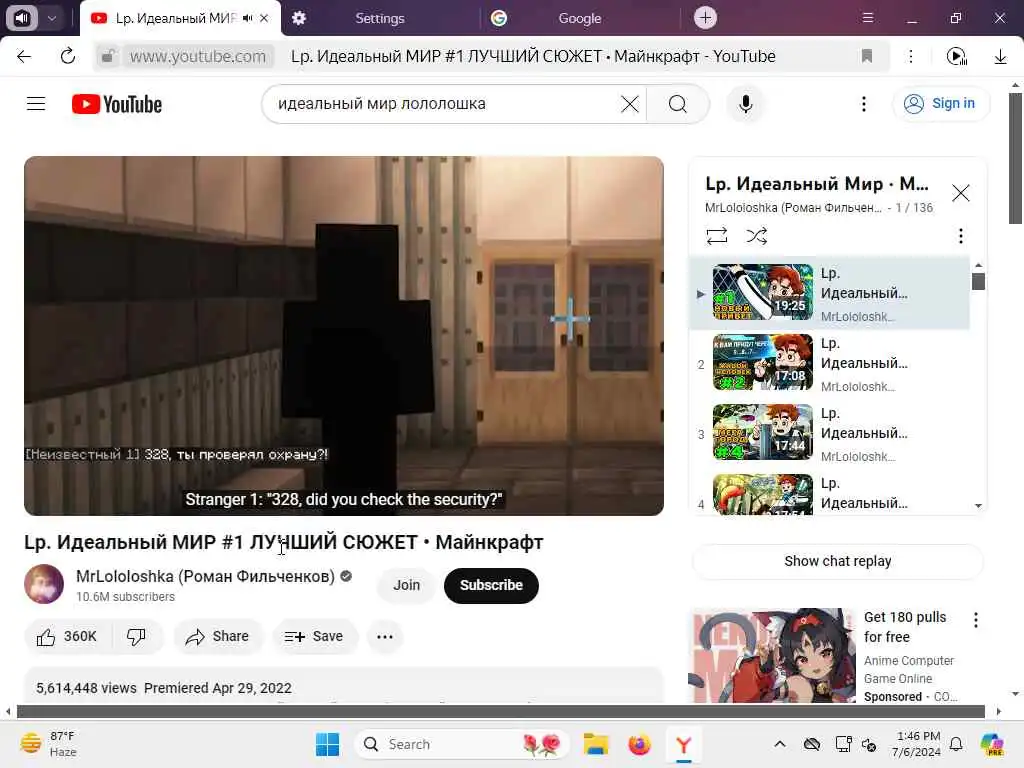Image resolution: width=1024 pixels, height=768 pixels.
Task: Dislike the video with thumbs down
Action: [136, 636]
